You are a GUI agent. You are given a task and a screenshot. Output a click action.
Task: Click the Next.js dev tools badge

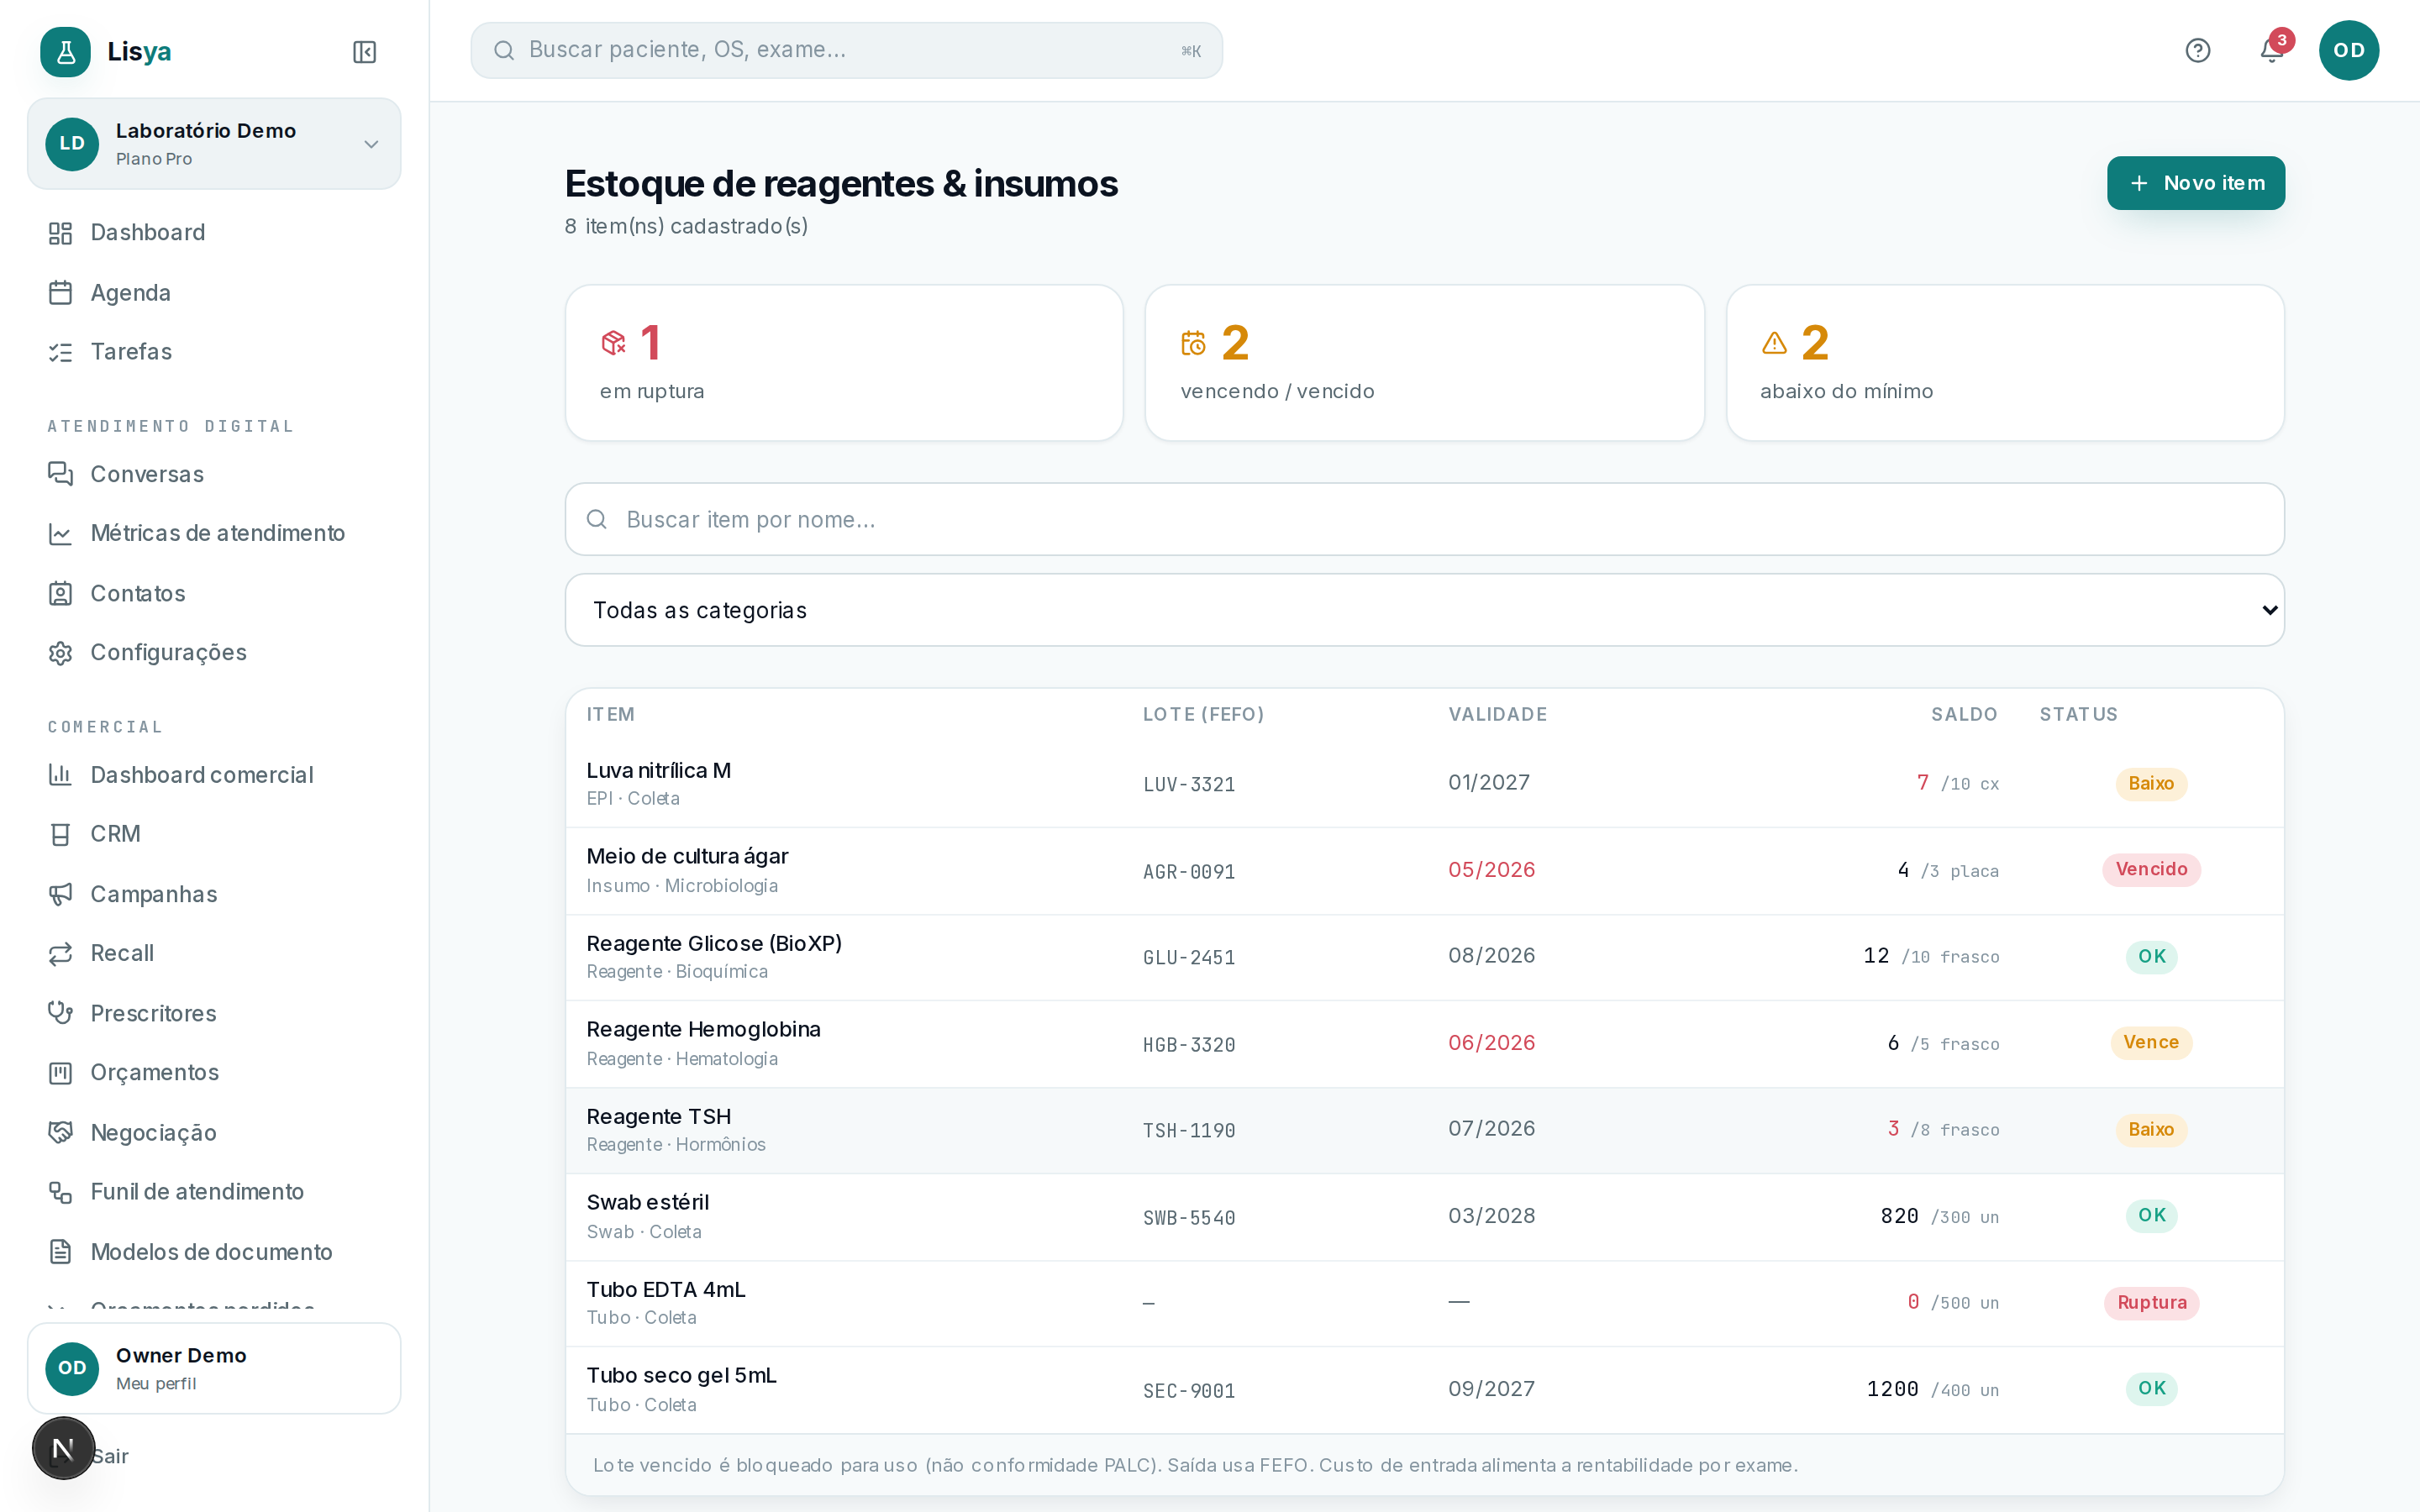point(63,1447)
